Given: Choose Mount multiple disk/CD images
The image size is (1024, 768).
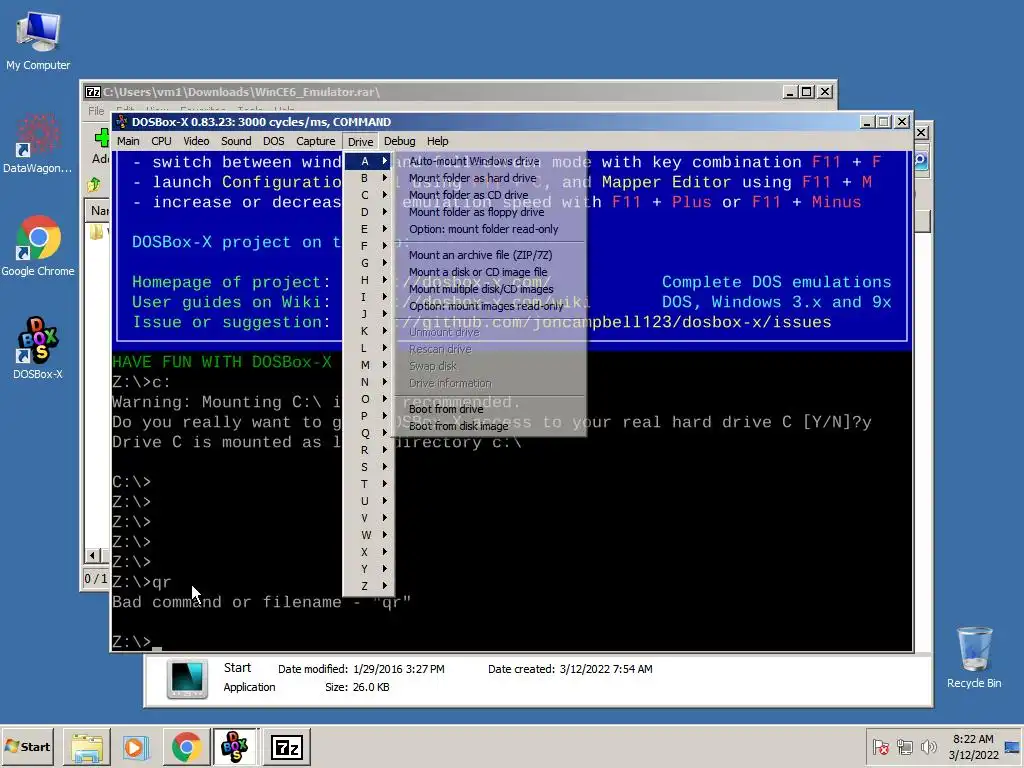Looking at the screenshot, I should (x=490, y=289).
